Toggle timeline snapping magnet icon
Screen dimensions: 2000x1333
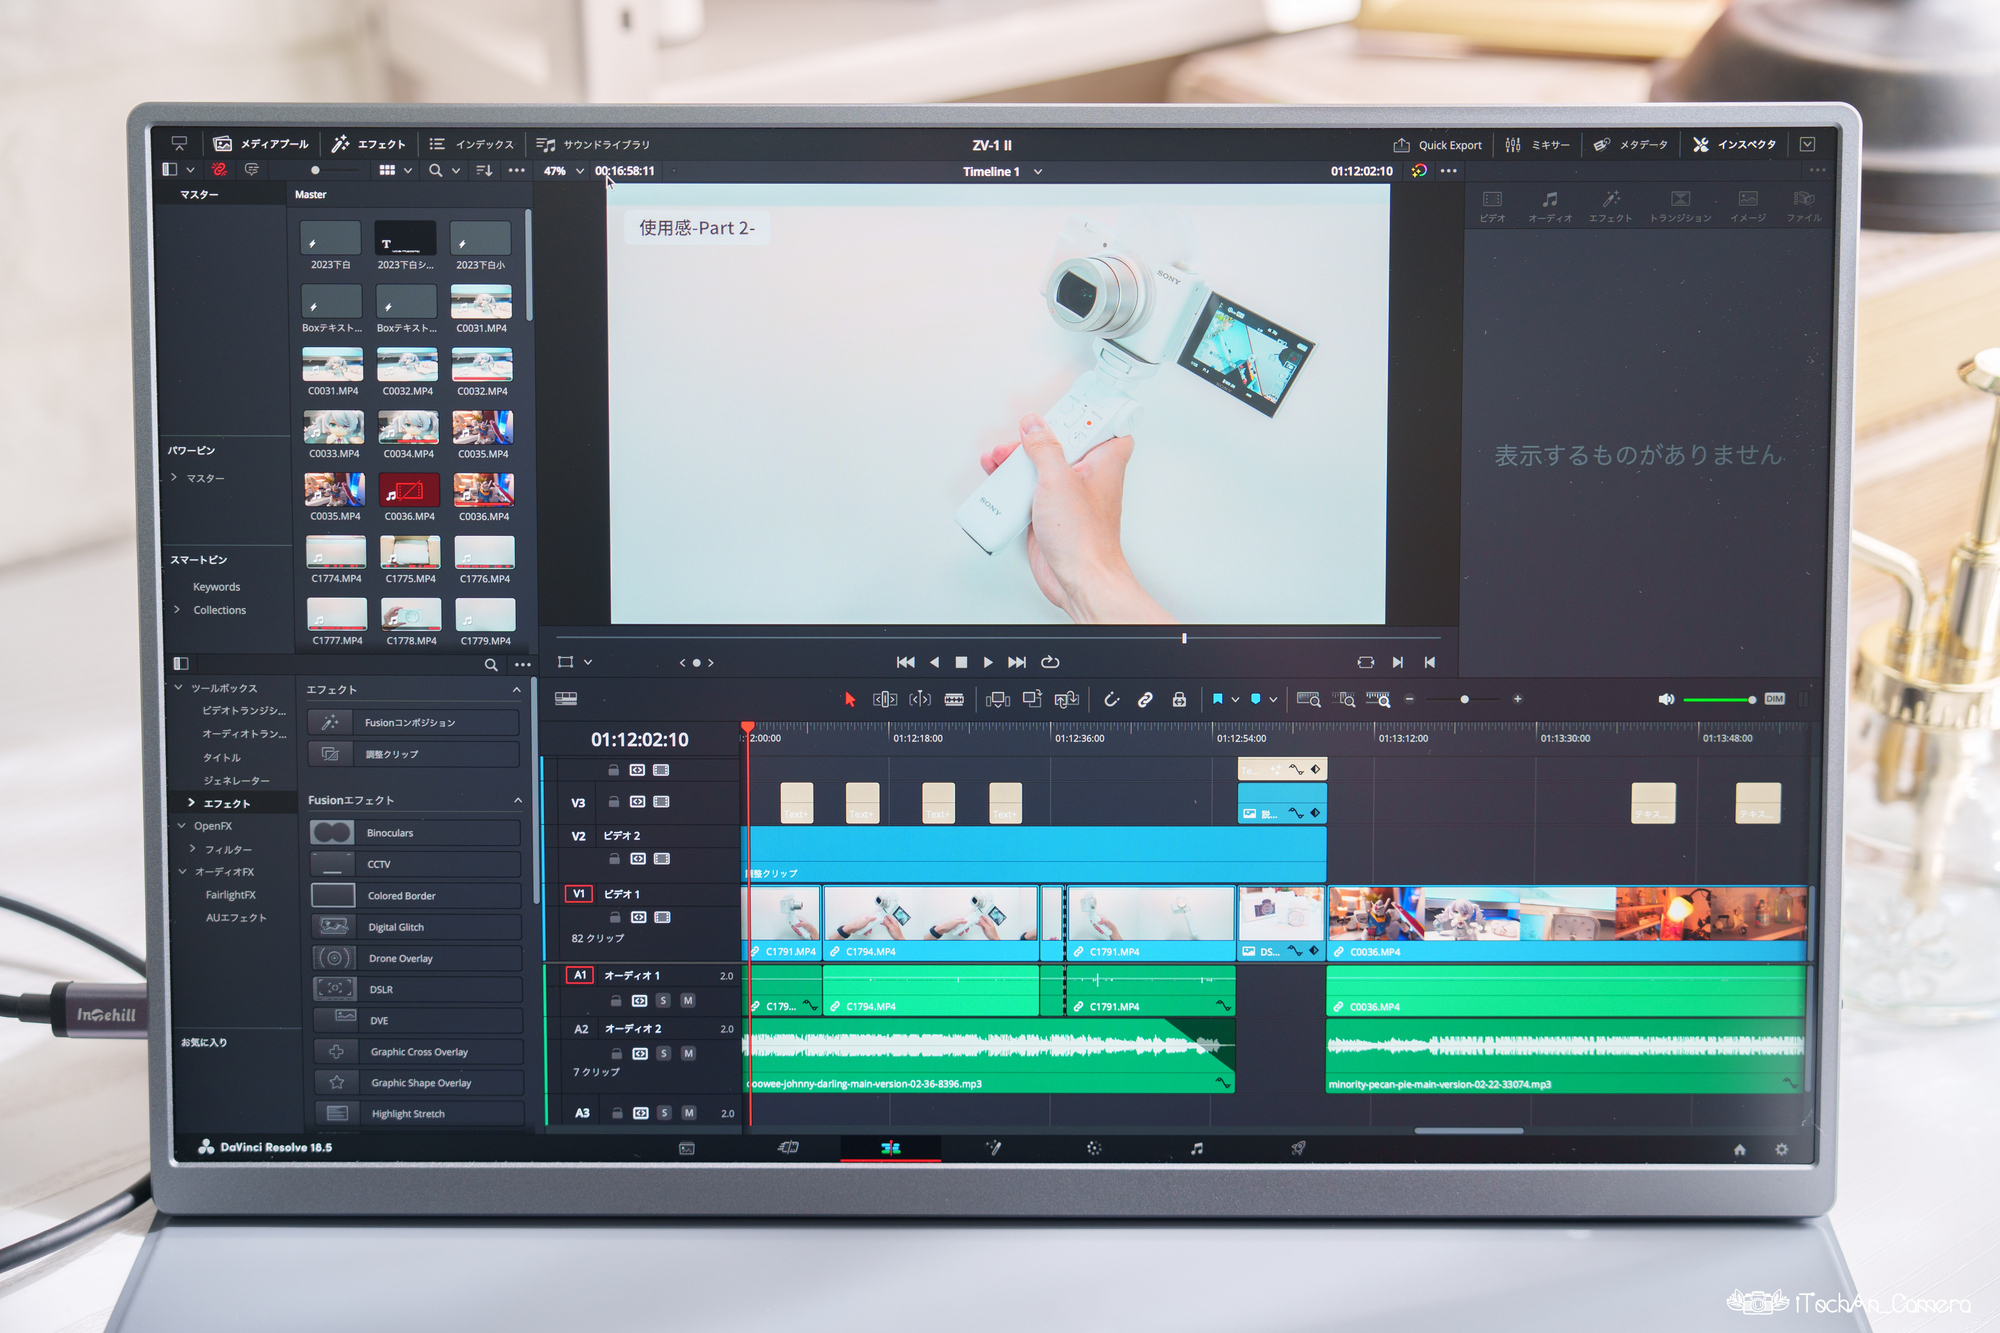coord(1111,699)
